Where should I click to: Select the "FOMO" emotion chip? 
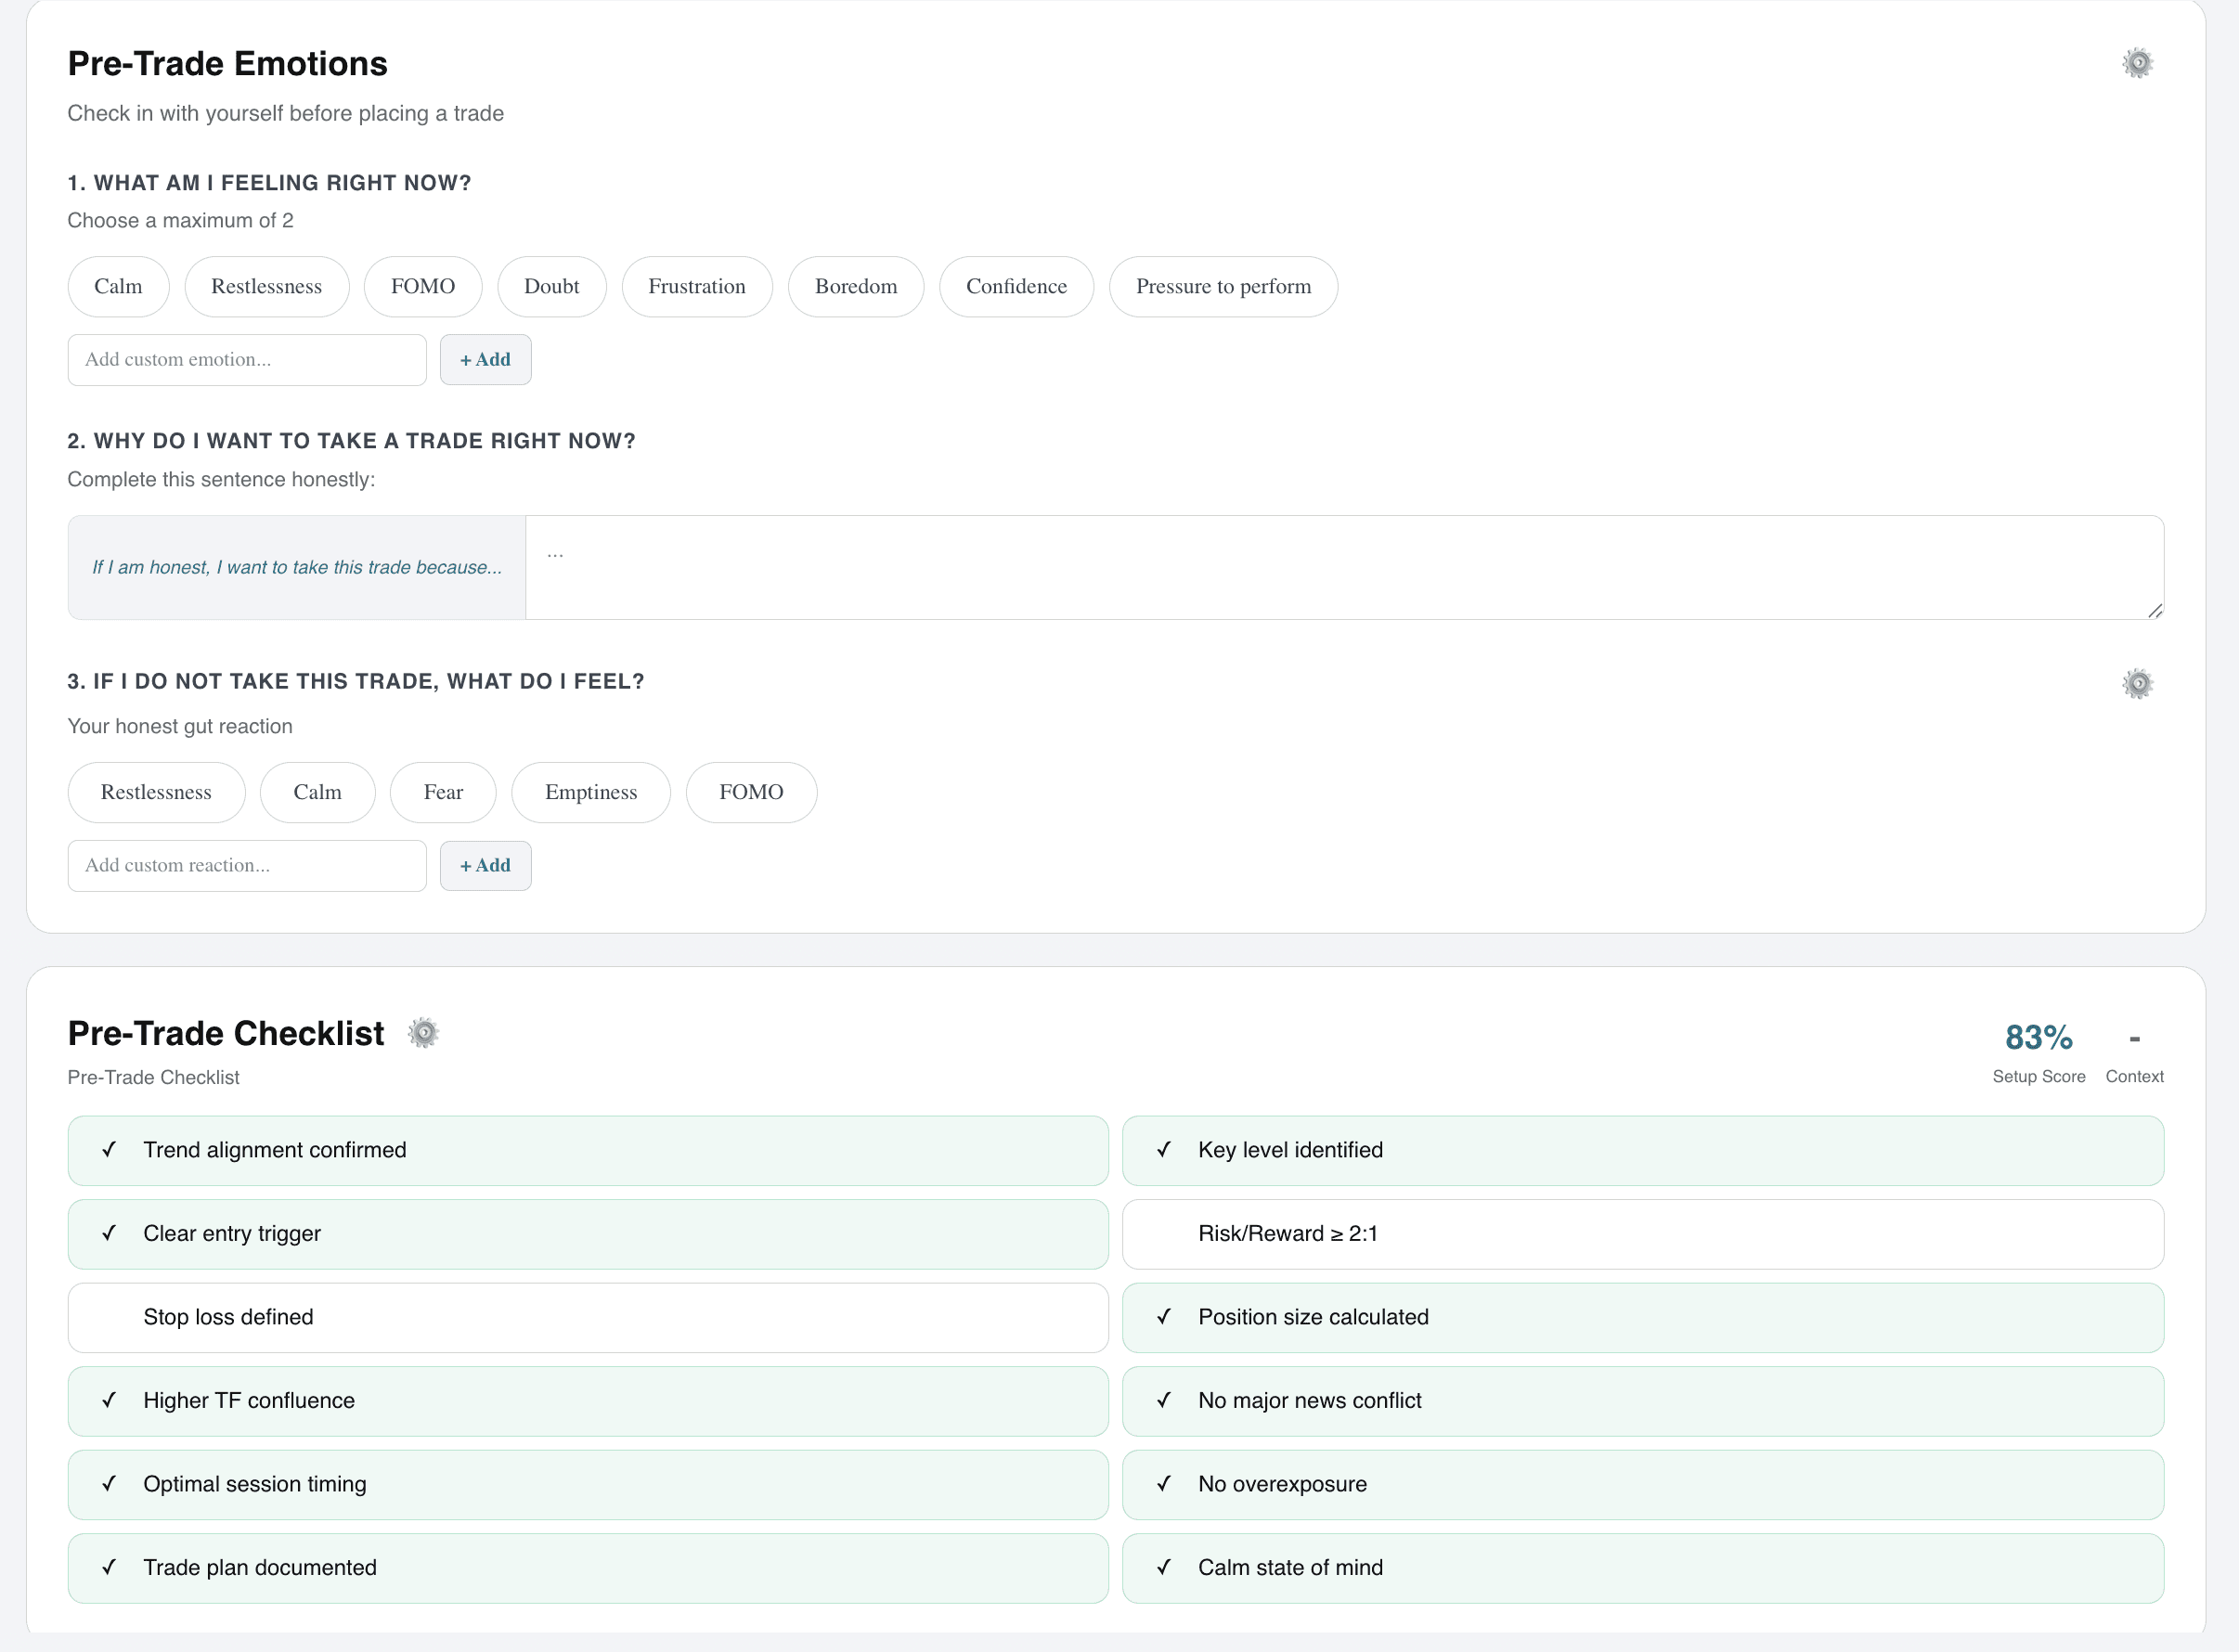[423, 286]
